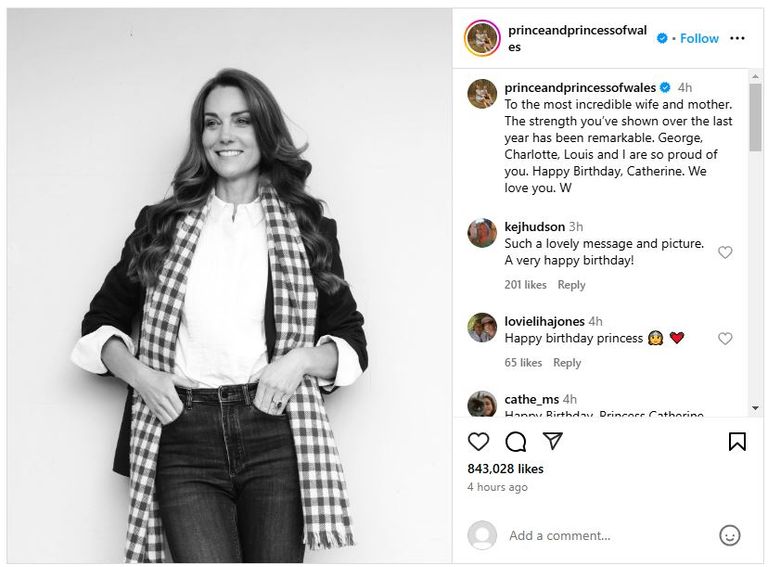The image size is (768, 567).
Task: Open the three-dot more options menu
Action: pyautogui.click(x=737, y=38)
